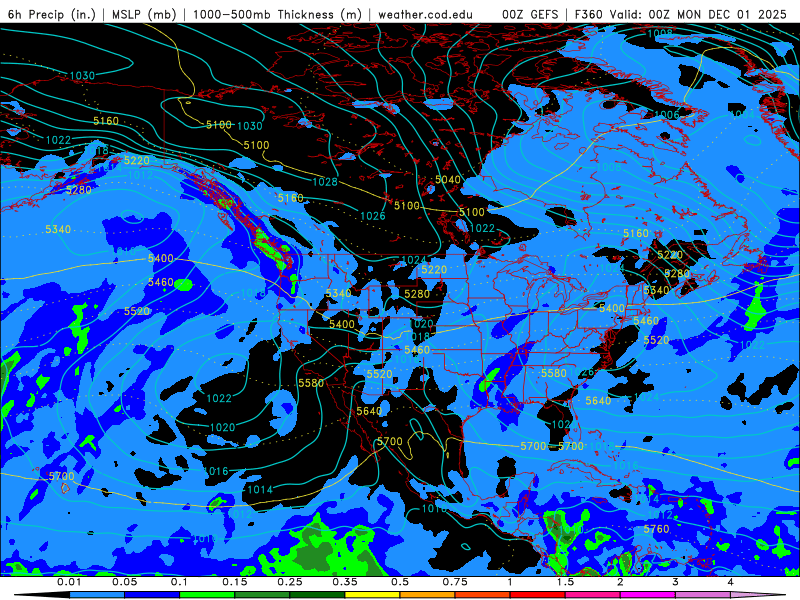Click the '1006' pressure label

[666, 115]
